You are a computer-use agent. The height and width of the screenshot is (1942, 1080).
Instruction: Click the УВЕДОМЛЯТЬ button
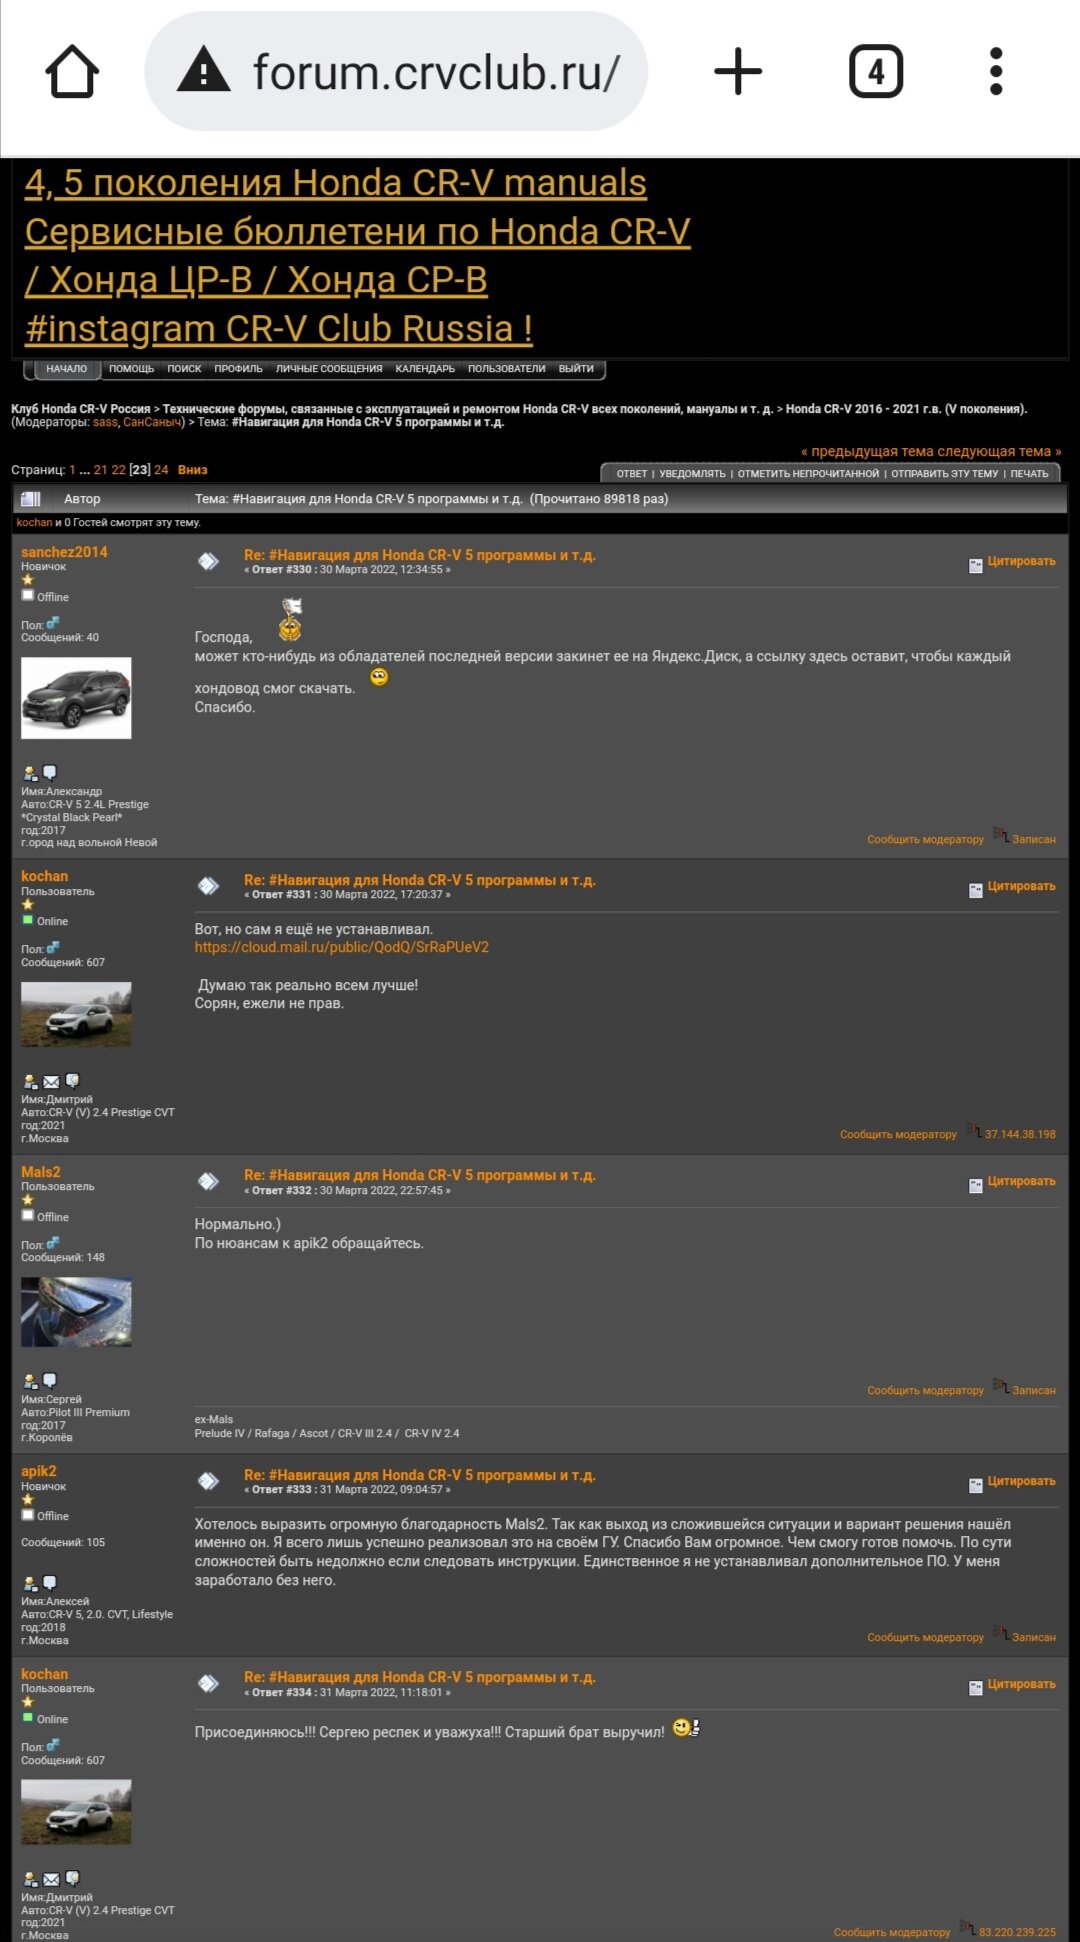(x=692, y=474)
